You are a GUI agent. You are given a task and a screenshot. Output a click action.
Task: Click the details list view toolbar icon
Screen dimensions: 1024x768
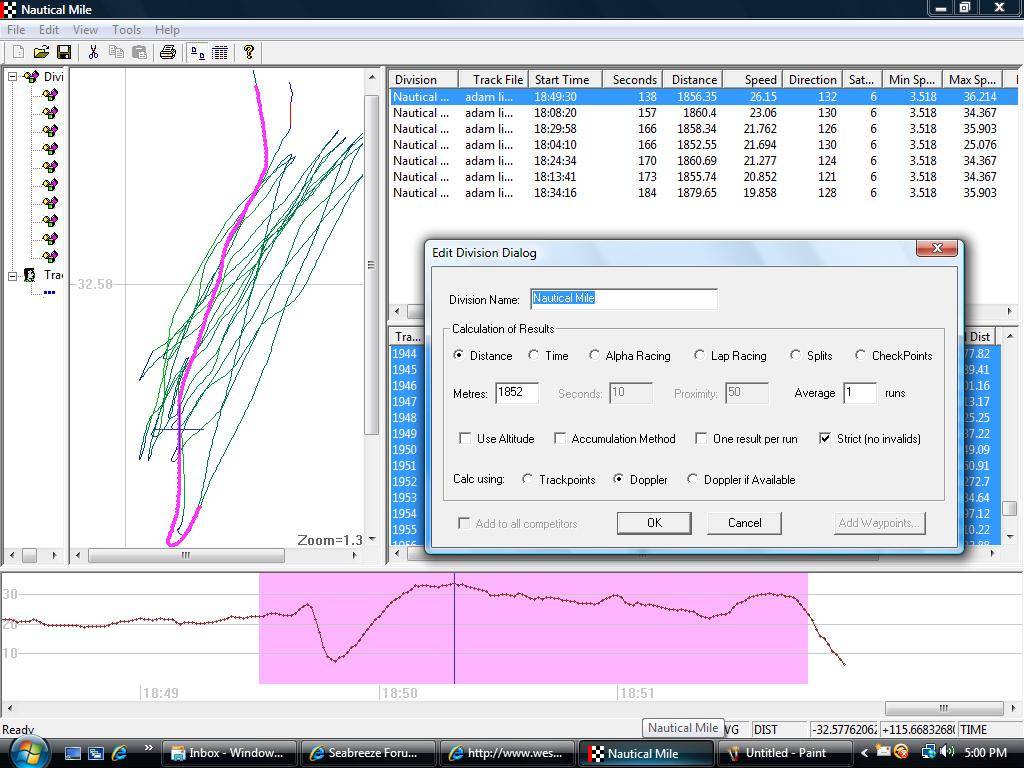(220, 52)
